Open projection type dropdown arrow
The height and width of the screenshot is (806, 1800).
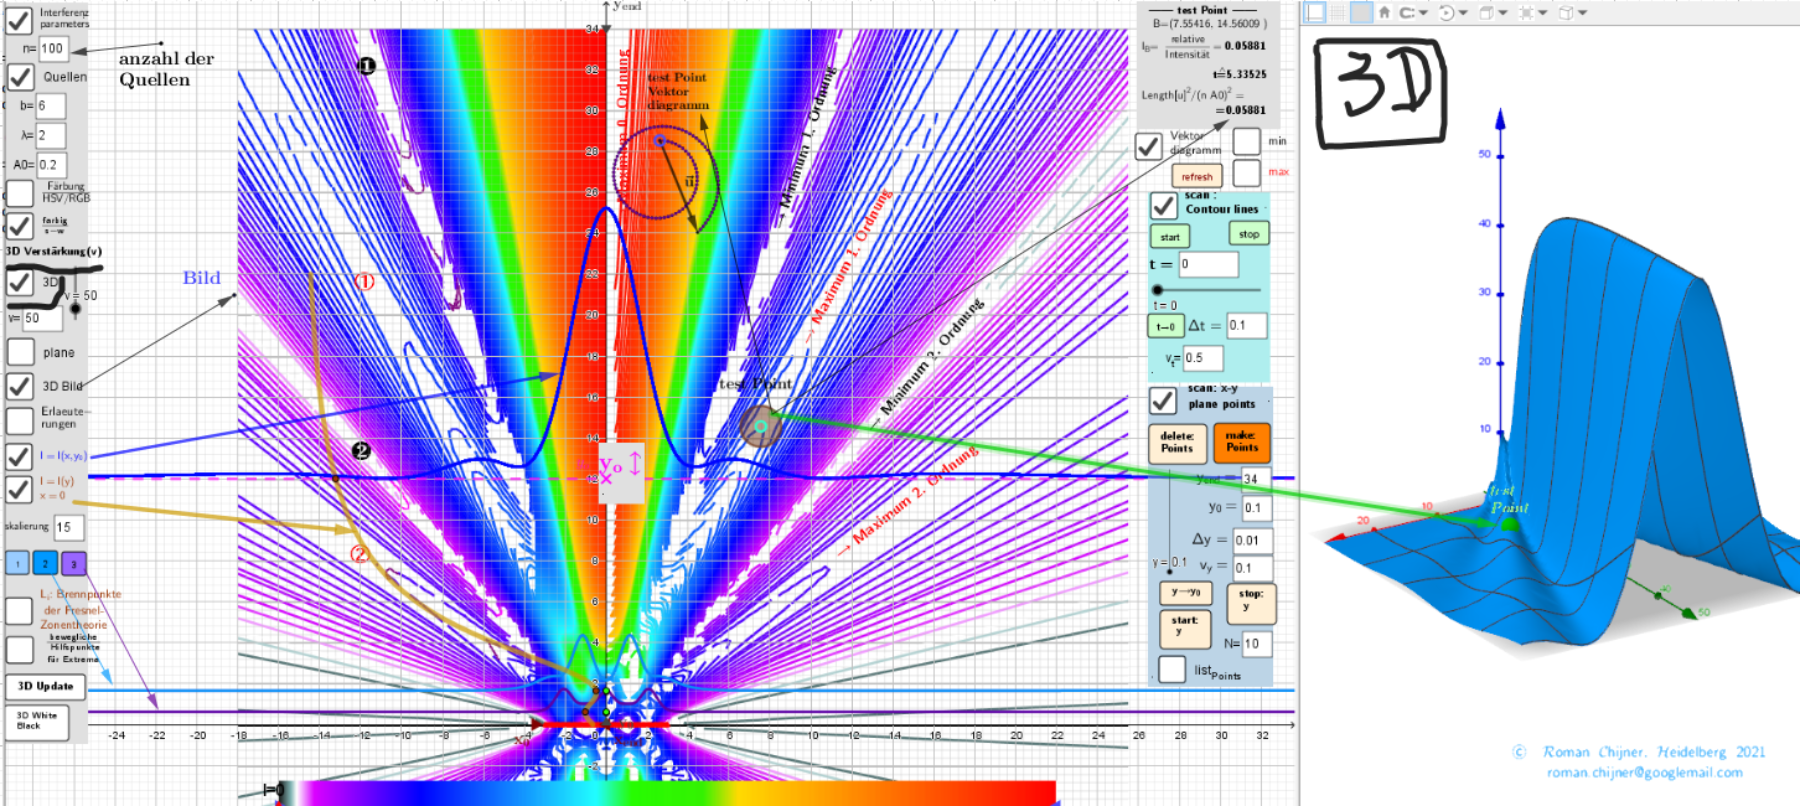(x=1583, y=13)
